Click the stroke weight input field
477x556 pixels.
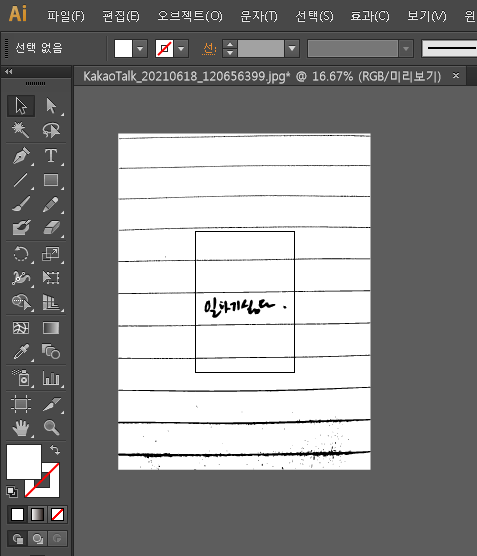tap(261, 49)
